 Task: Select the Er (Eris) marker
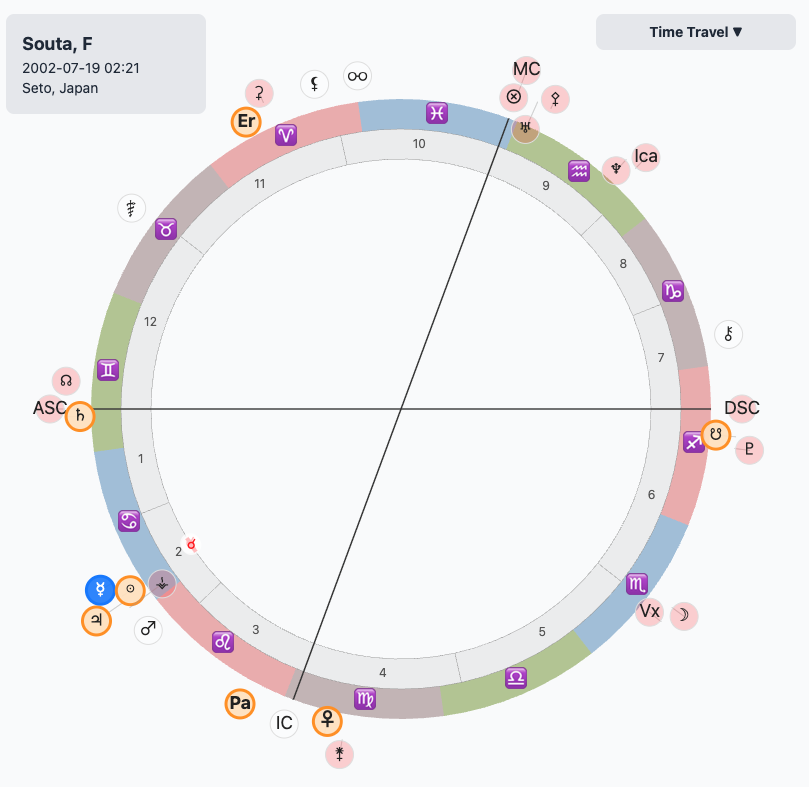coord(246,122)
